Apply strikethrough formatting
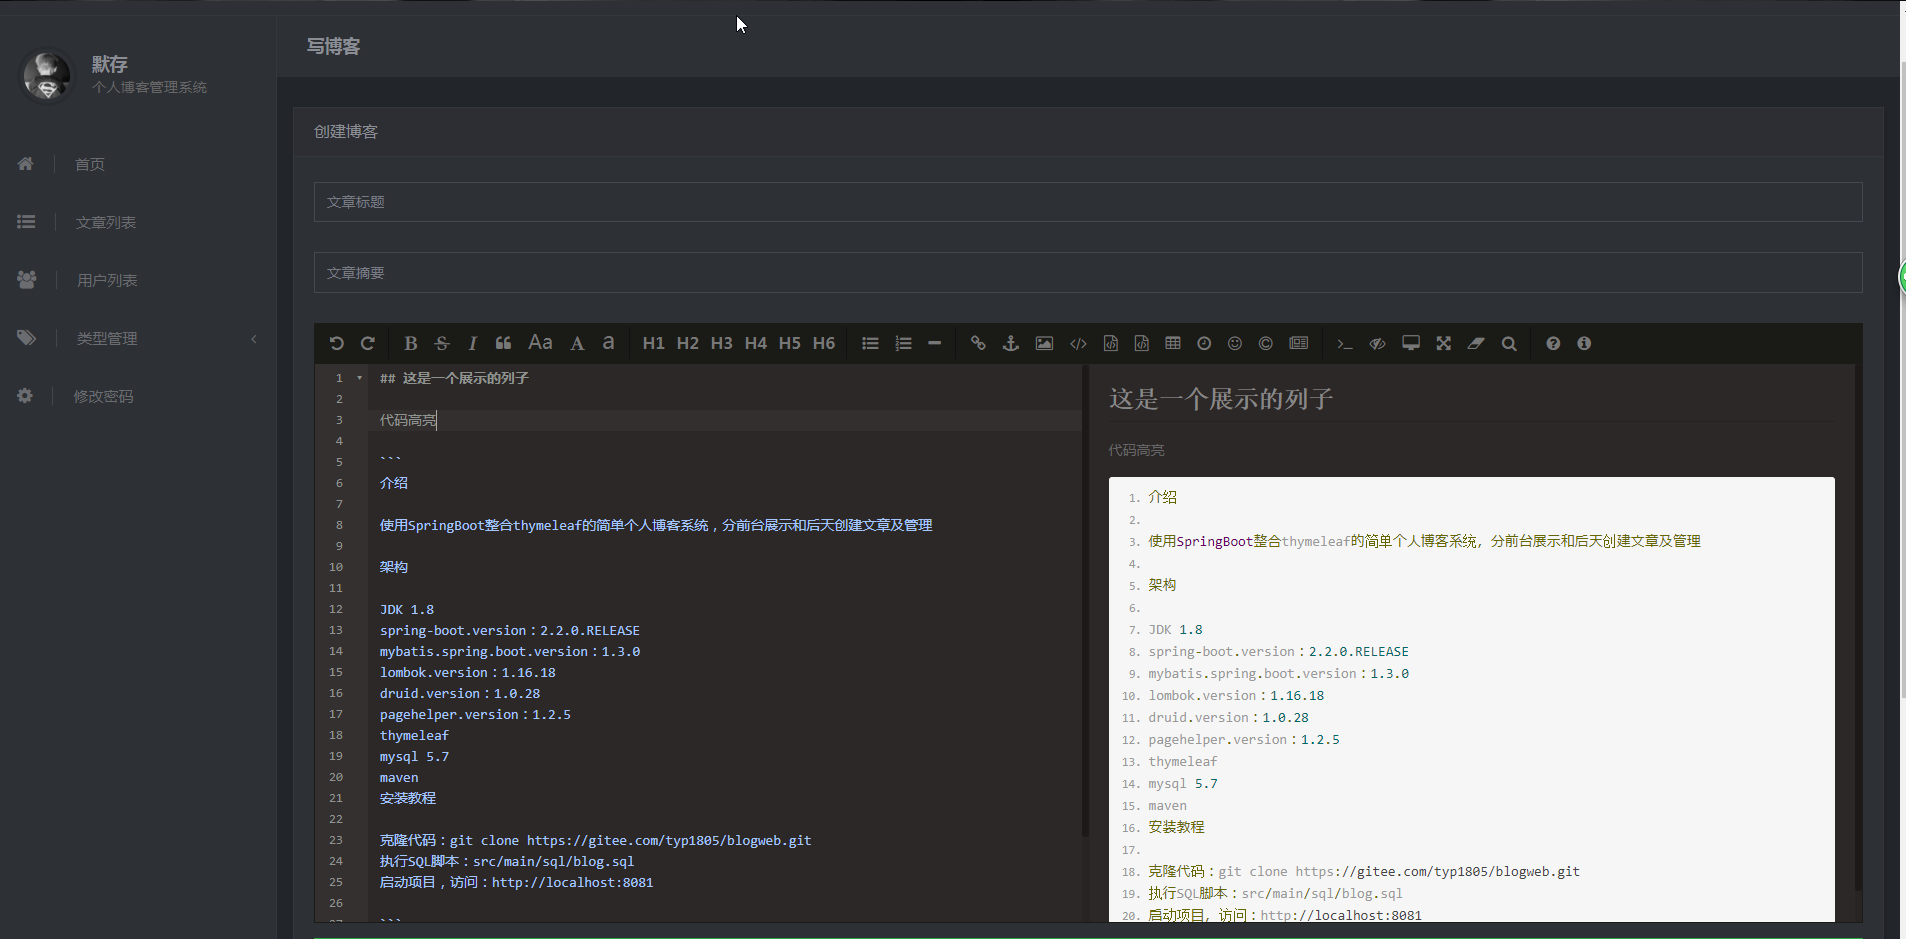 442,343
